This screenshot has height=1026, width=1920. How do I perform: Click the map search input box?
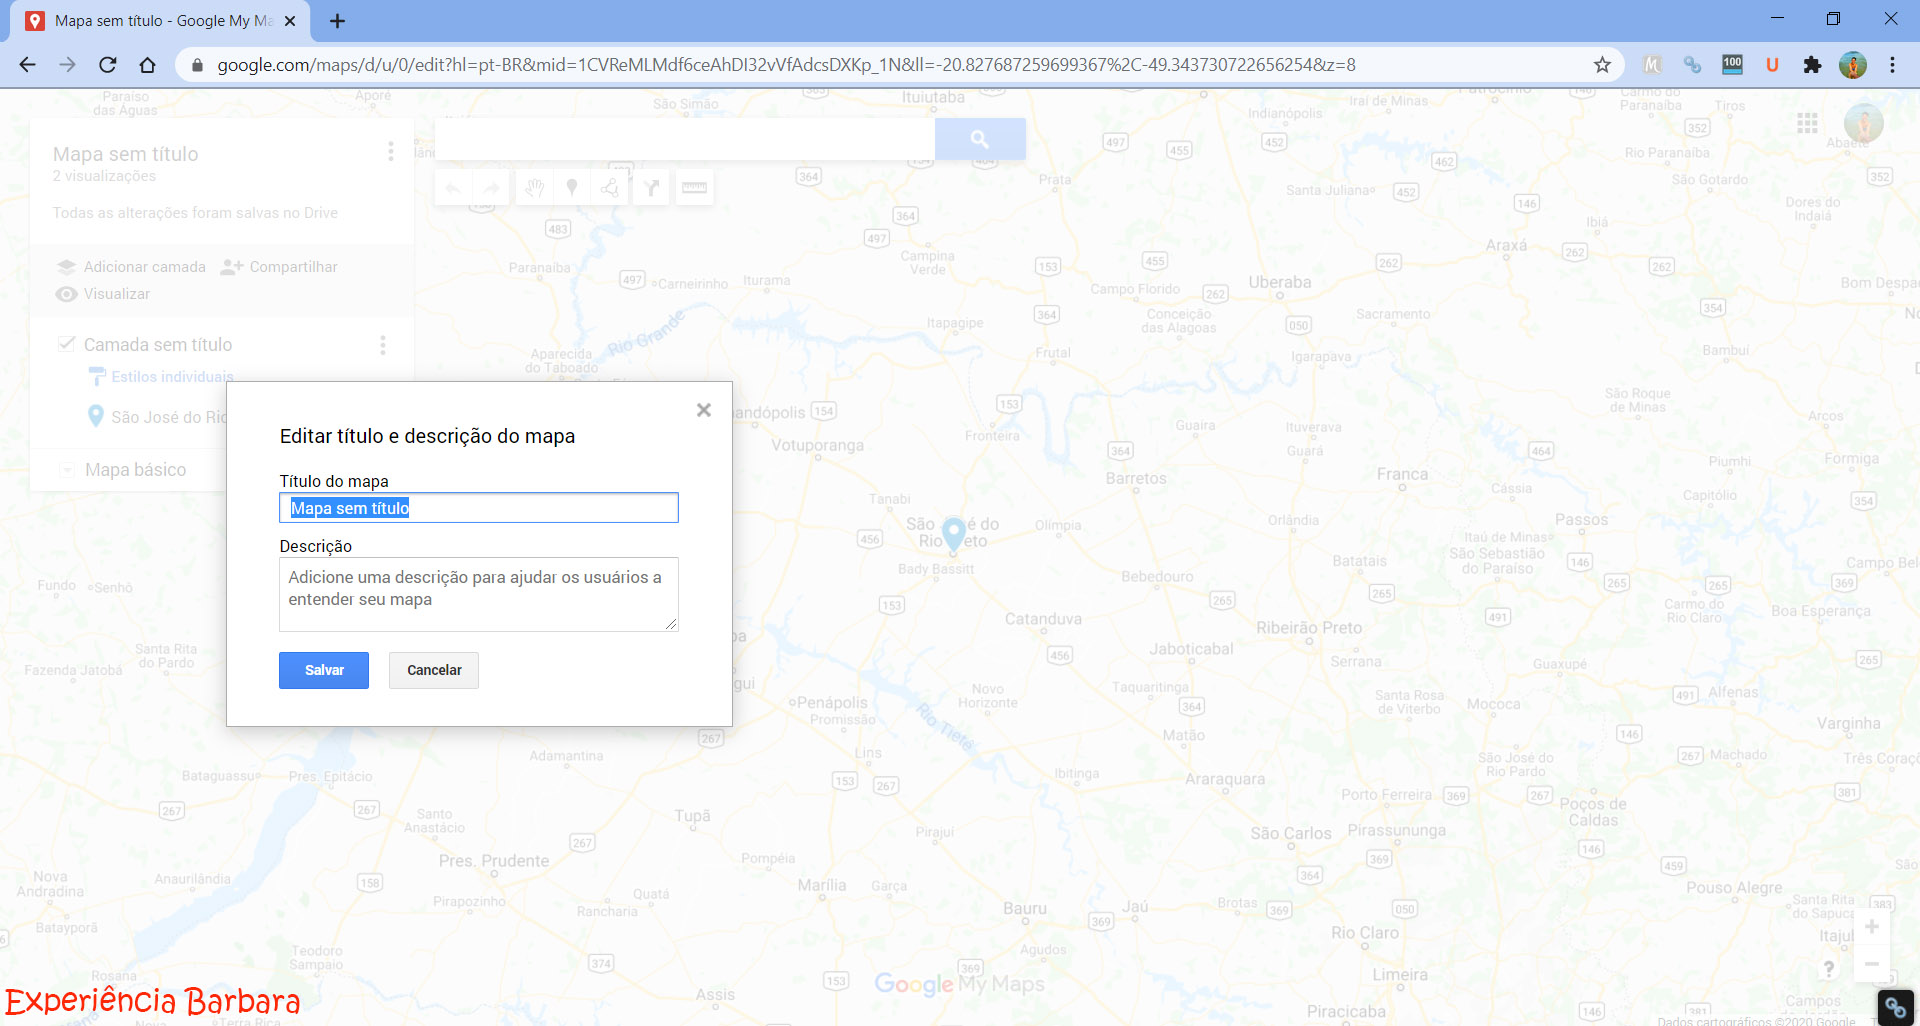pyautogui.click(x=685, y=139)
